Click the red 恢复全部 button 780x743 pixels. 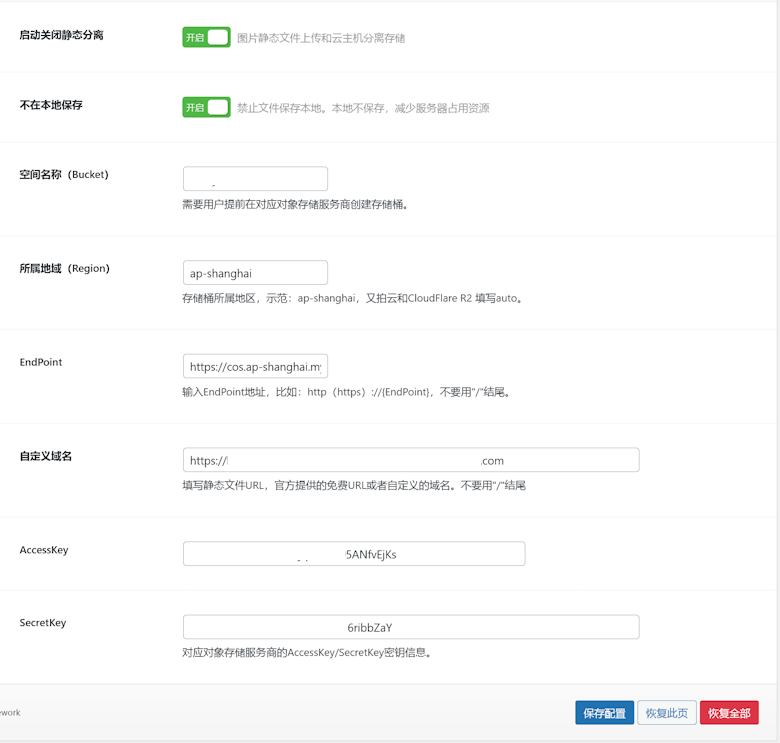729,713
